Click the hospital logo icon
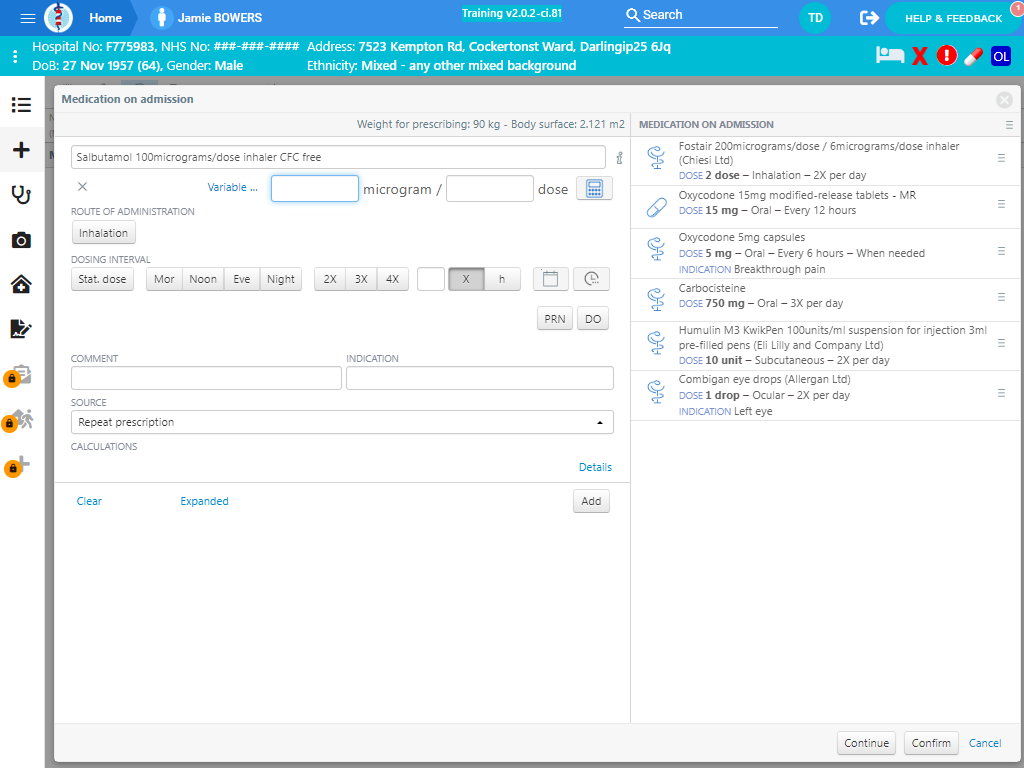1024x768 pixels. click(x=58, y=18)
